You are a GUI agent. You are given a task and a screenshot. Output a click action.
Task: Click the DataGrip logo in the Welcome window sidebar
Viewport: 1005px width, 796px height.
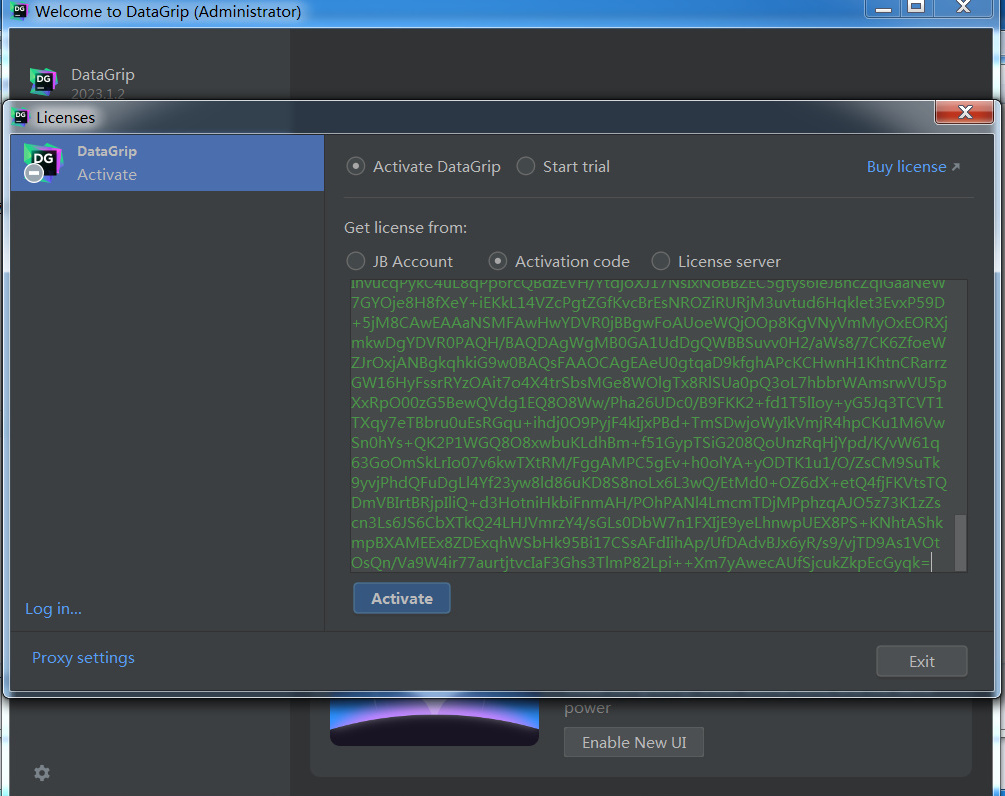(44, 81)
